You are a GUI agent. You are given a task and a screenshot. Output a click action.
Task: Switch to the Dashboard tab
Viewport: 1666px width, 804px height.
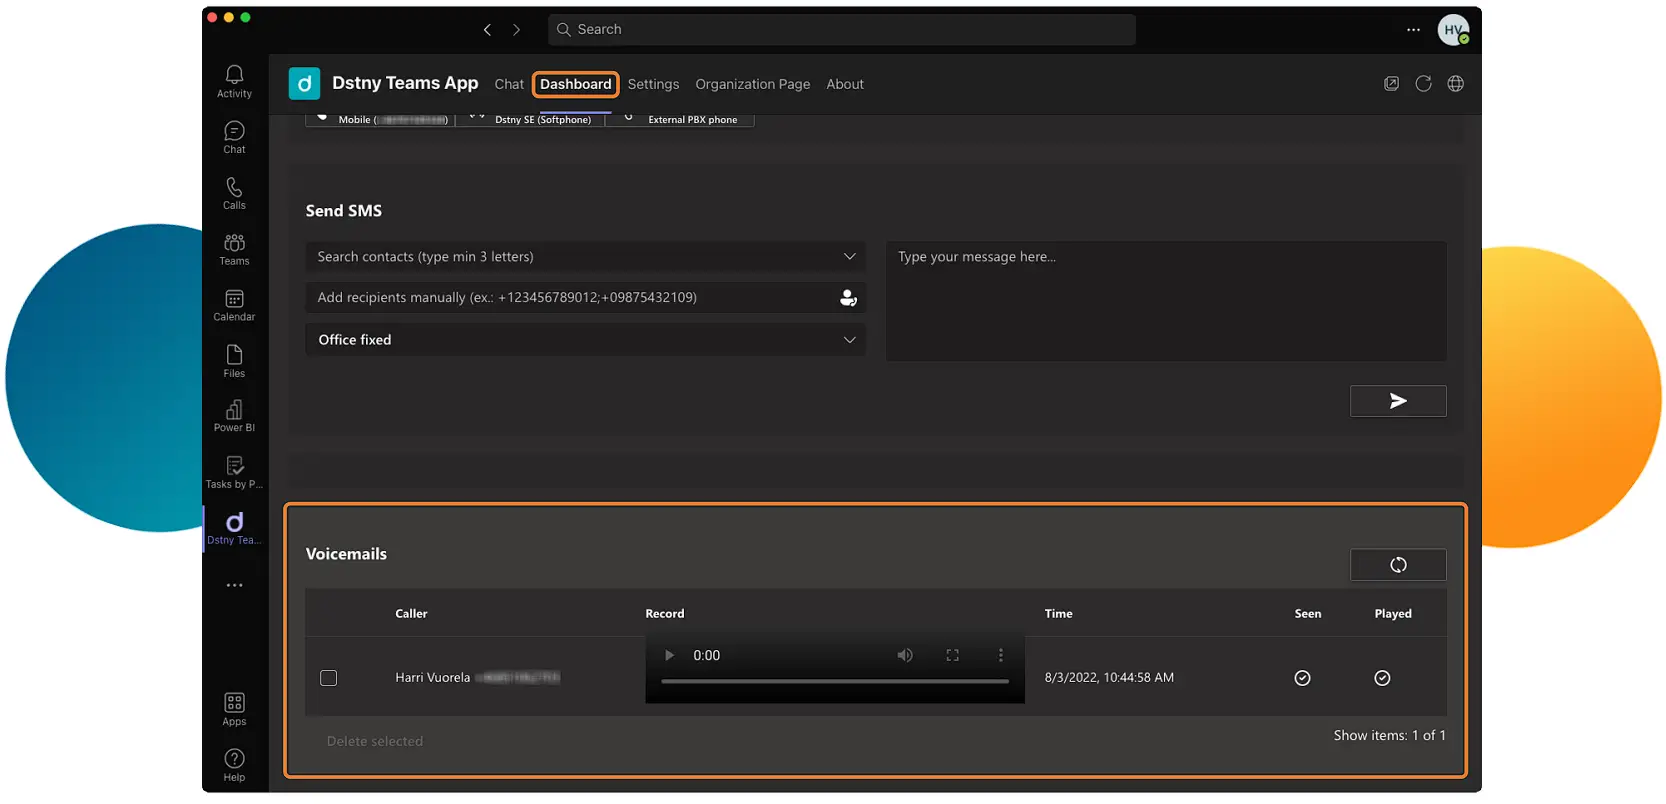point(576,84)
